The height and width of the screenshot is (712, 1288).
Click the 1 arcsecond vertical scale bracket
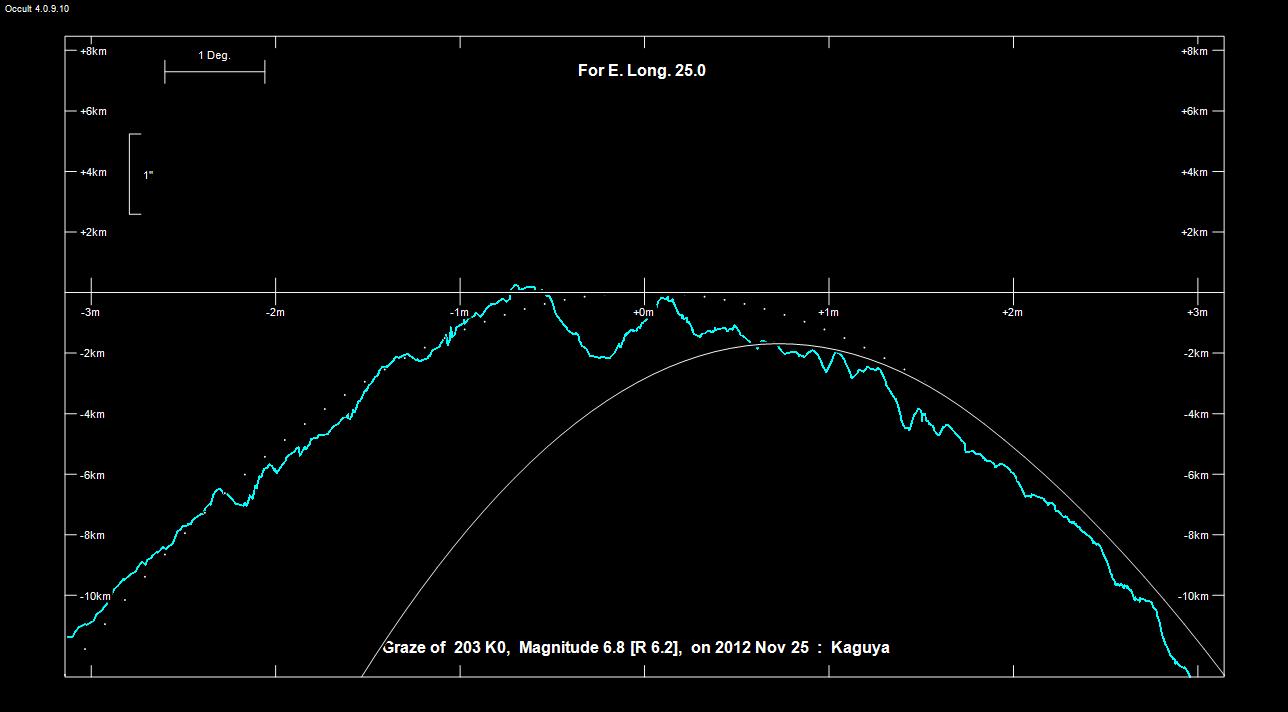pos(134,174)
